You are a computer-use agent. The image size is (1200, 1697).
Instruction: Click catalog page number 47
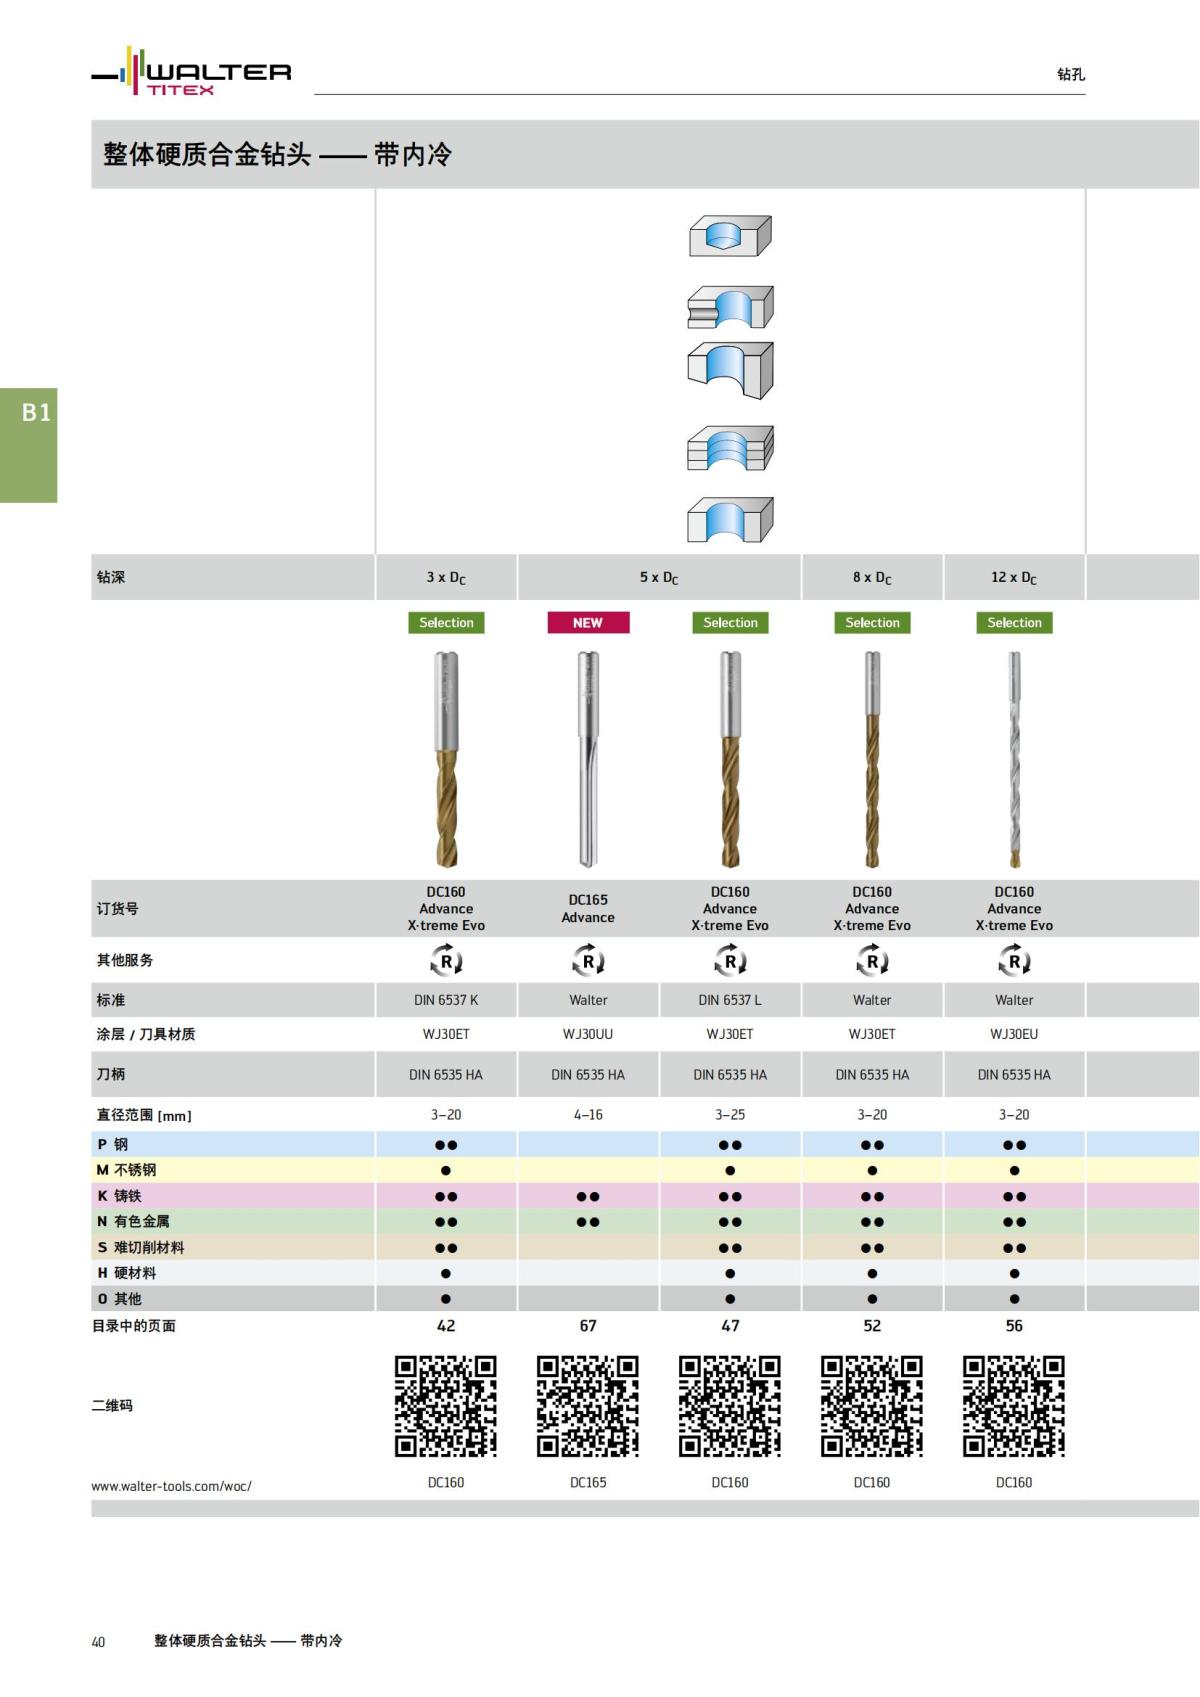[730, 1325]
